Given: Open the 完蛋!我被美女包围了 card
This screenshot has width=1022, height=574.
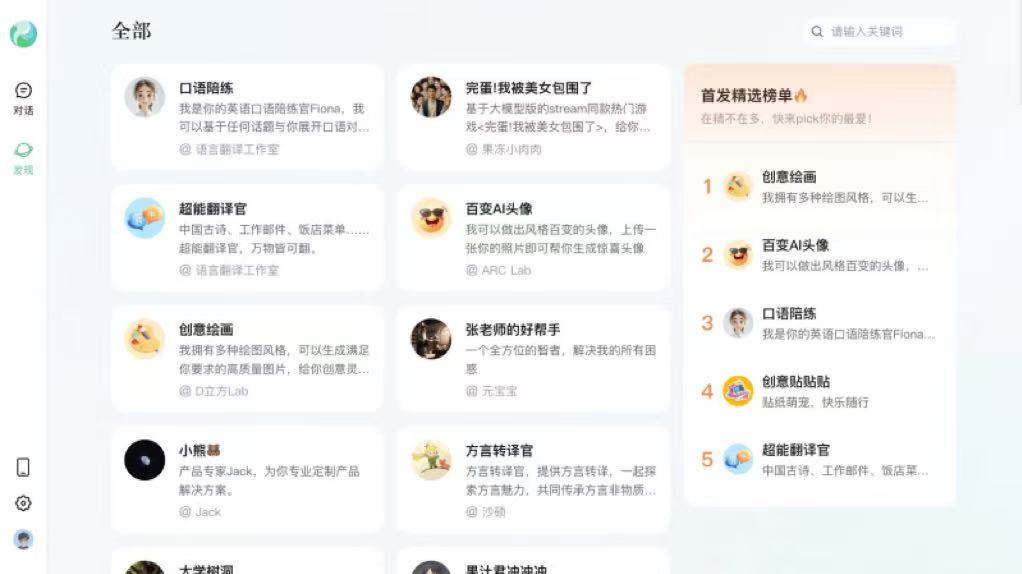Looking at the screenshot, I should (533, 117).
